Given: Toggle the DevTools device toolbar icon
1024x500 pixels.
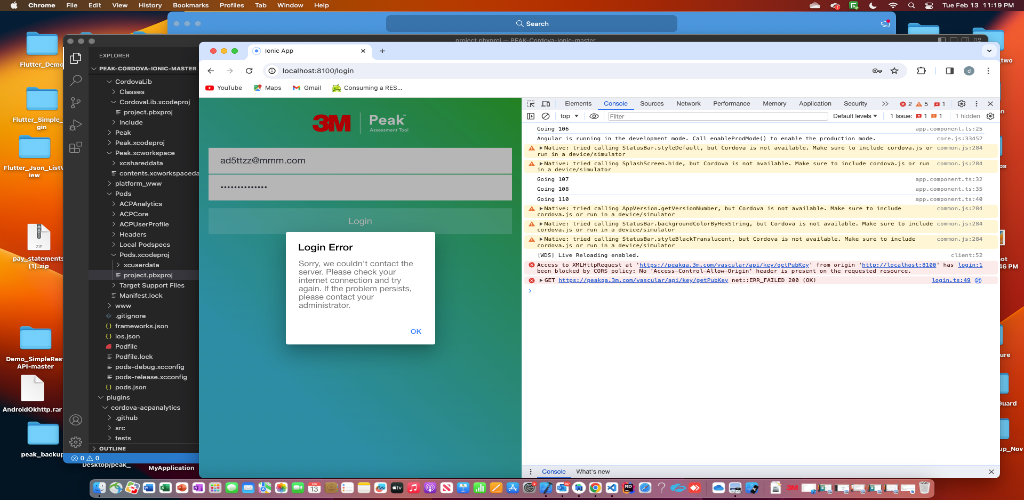Looking at the screenshot, I should 545,104.
